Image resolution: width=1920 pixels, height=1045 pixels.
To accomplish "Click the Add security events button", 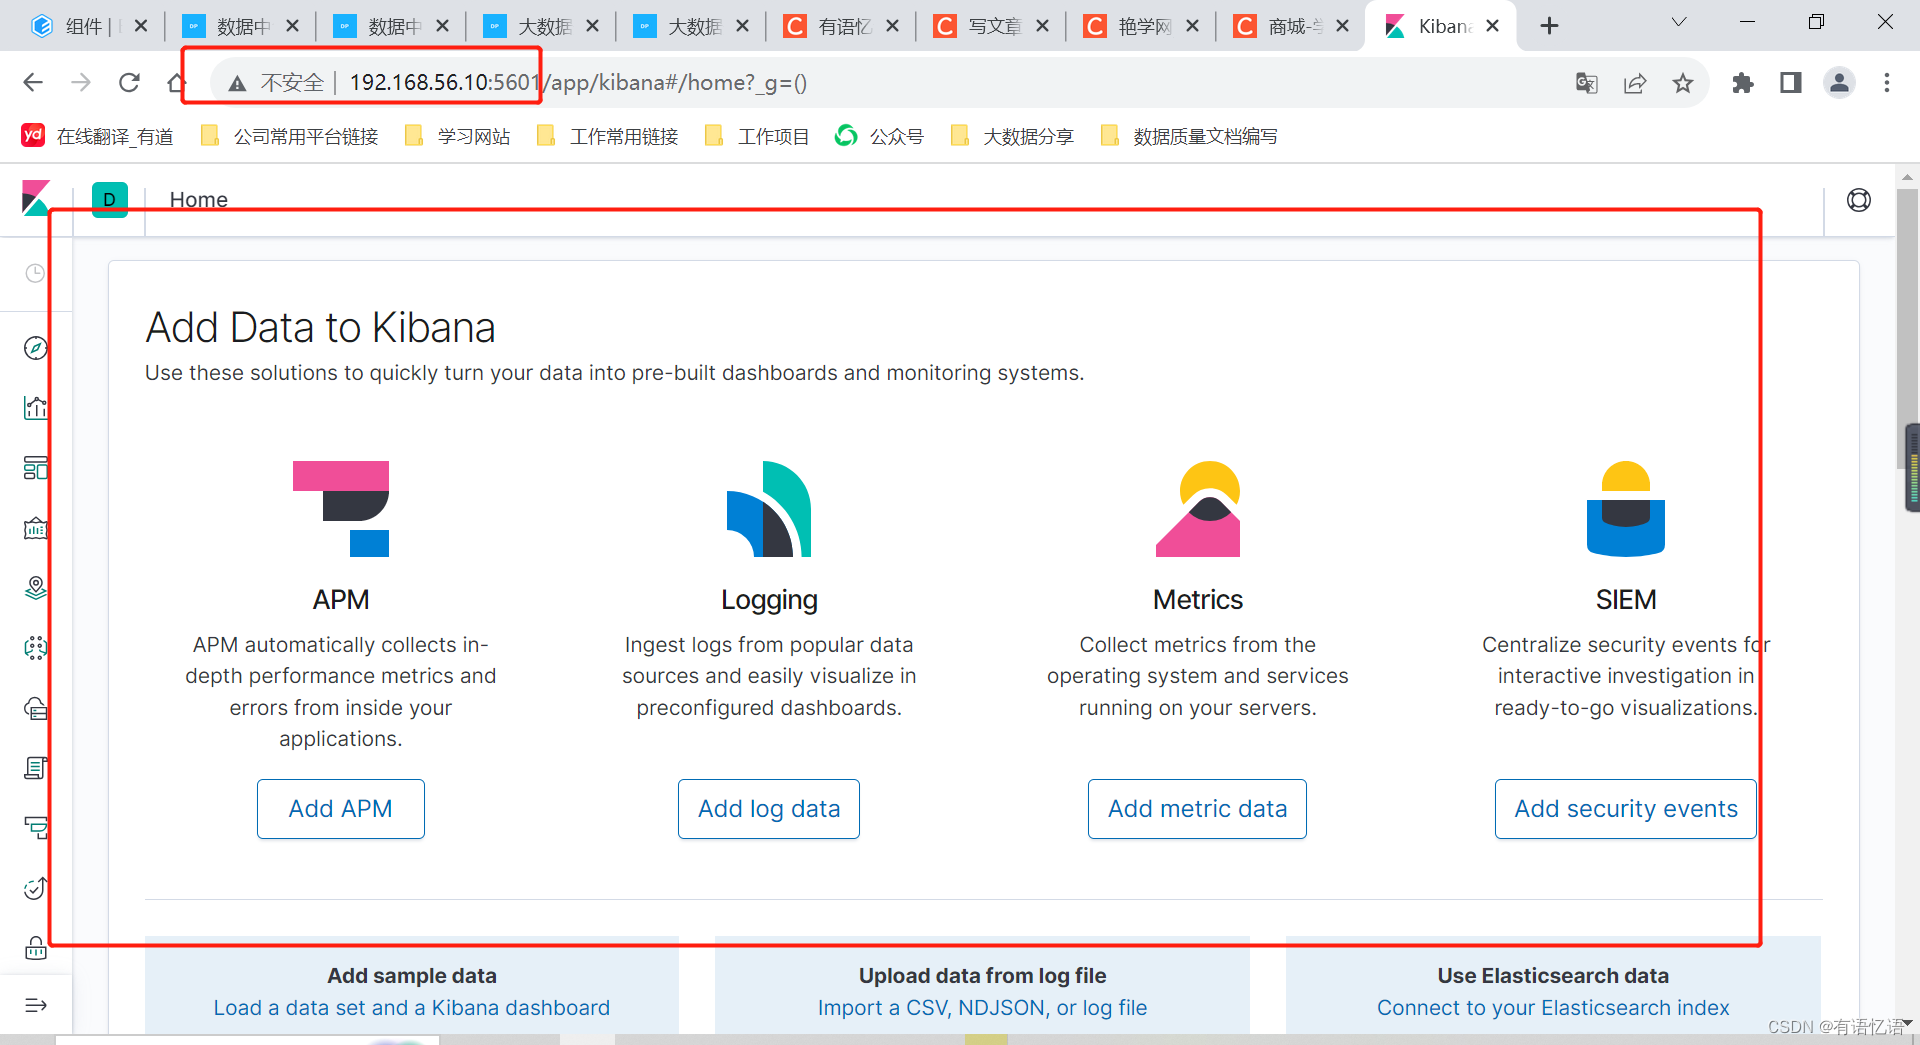I will [x=1626, y=809].
